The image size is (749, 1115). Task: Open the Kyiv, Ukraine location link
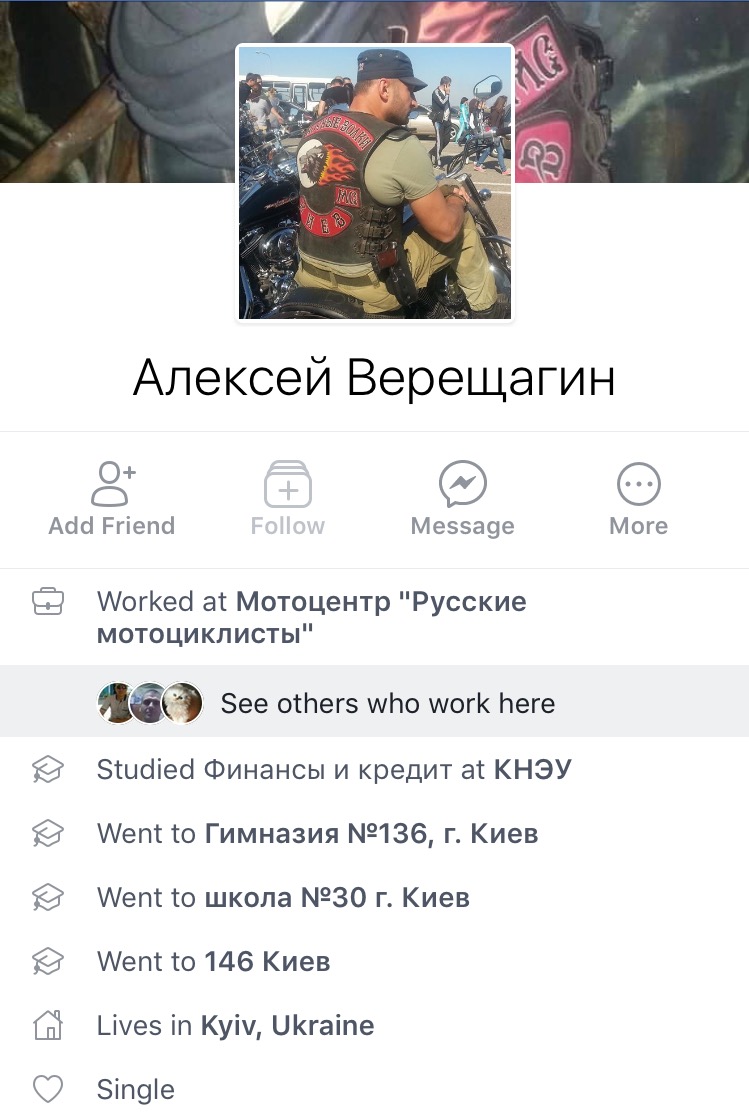pyautogui.click(x=287, y=1025)
